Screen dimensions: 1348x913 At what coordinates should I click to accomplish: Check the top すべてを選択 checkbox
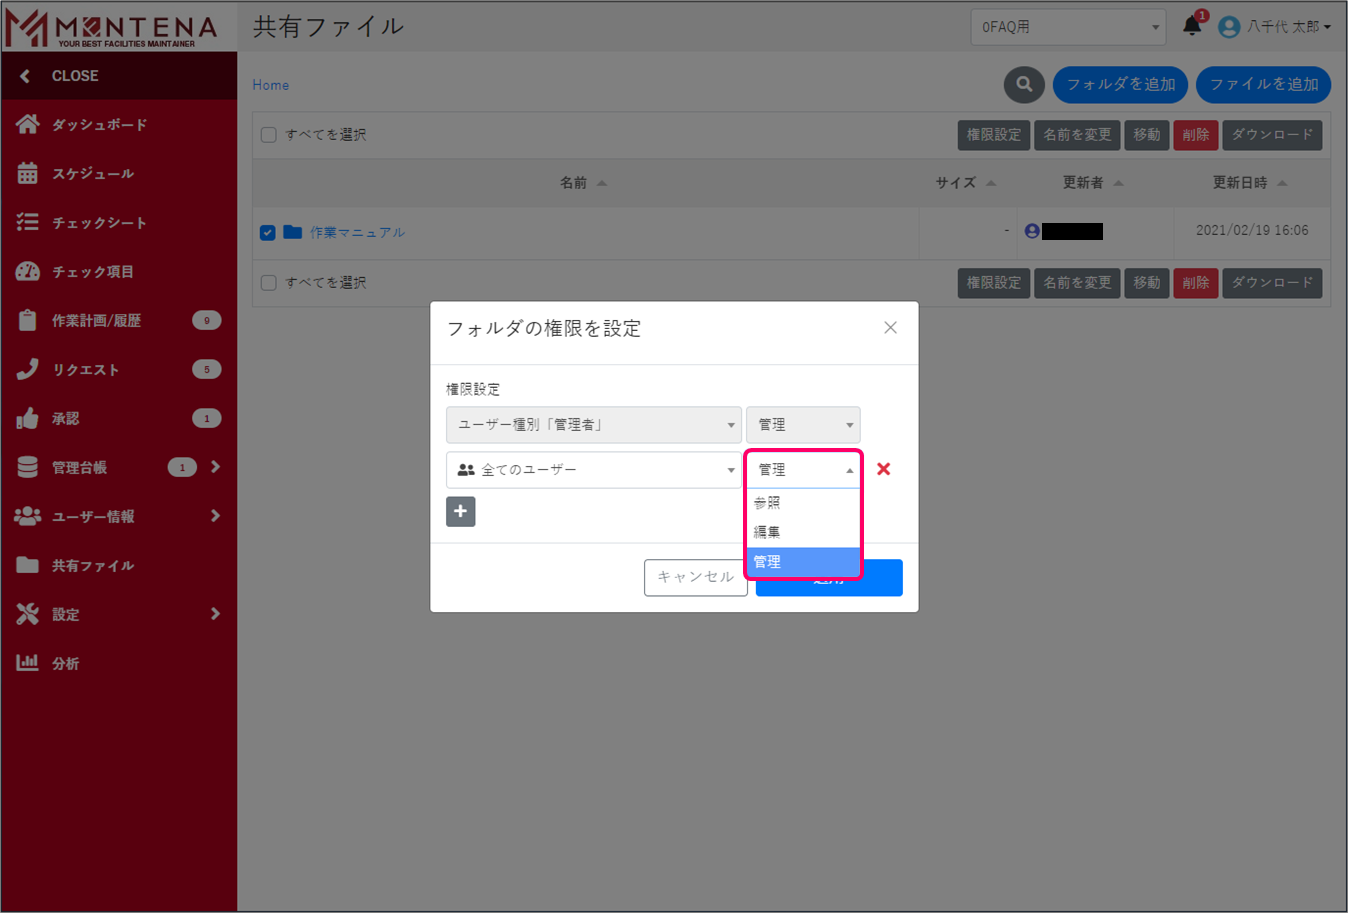(x=269, y=135)
